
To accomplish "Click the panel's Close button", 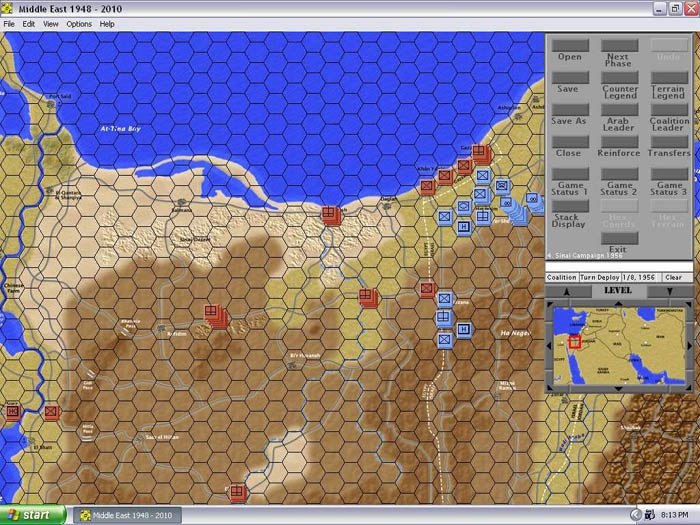I will [570, 142].
